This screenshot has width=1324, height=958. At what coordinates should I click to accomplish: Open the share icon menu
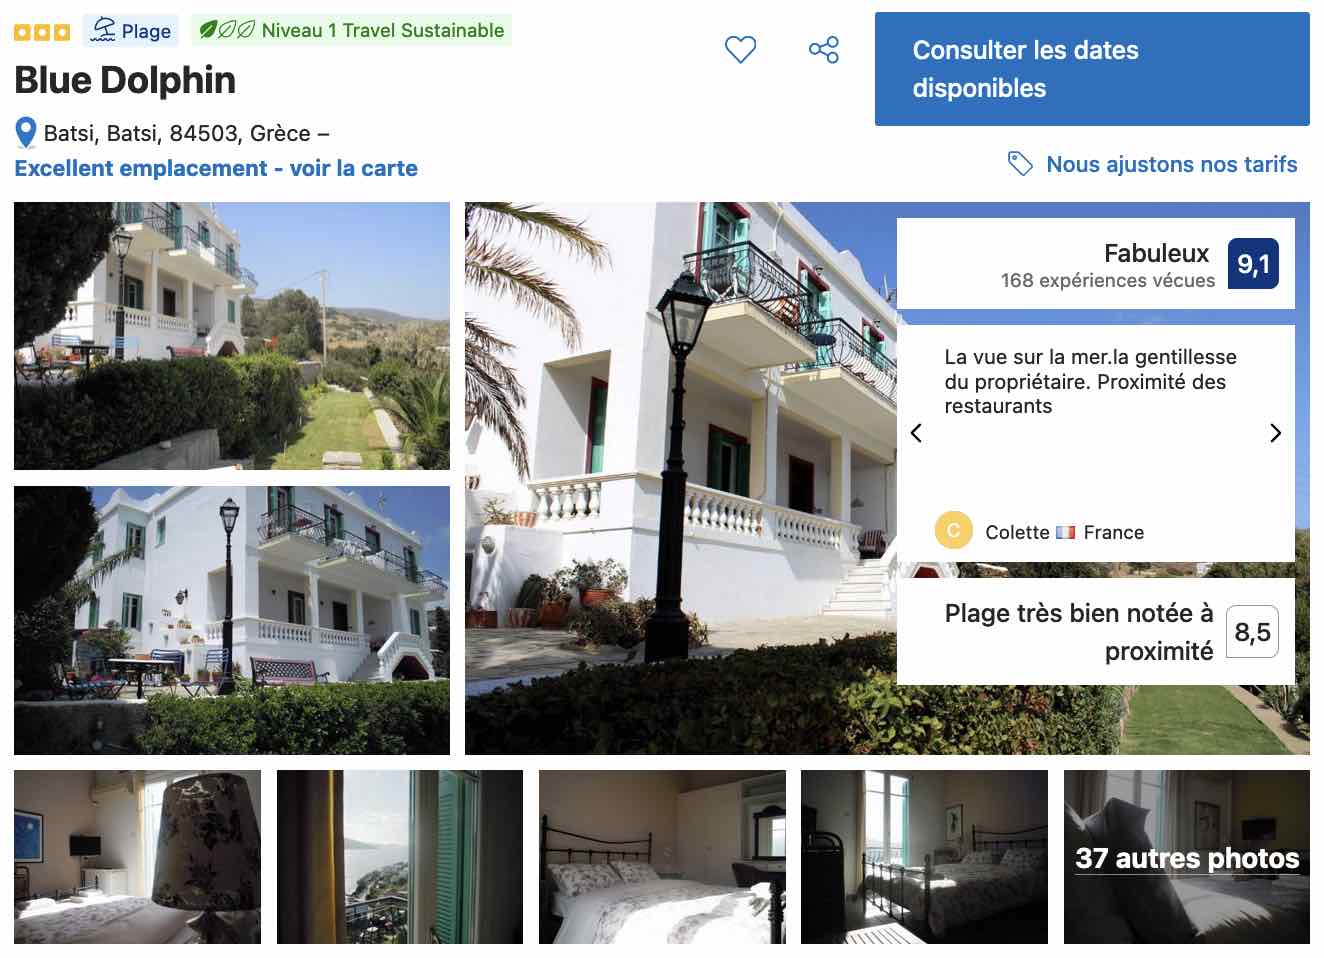(x=824, y=49)
